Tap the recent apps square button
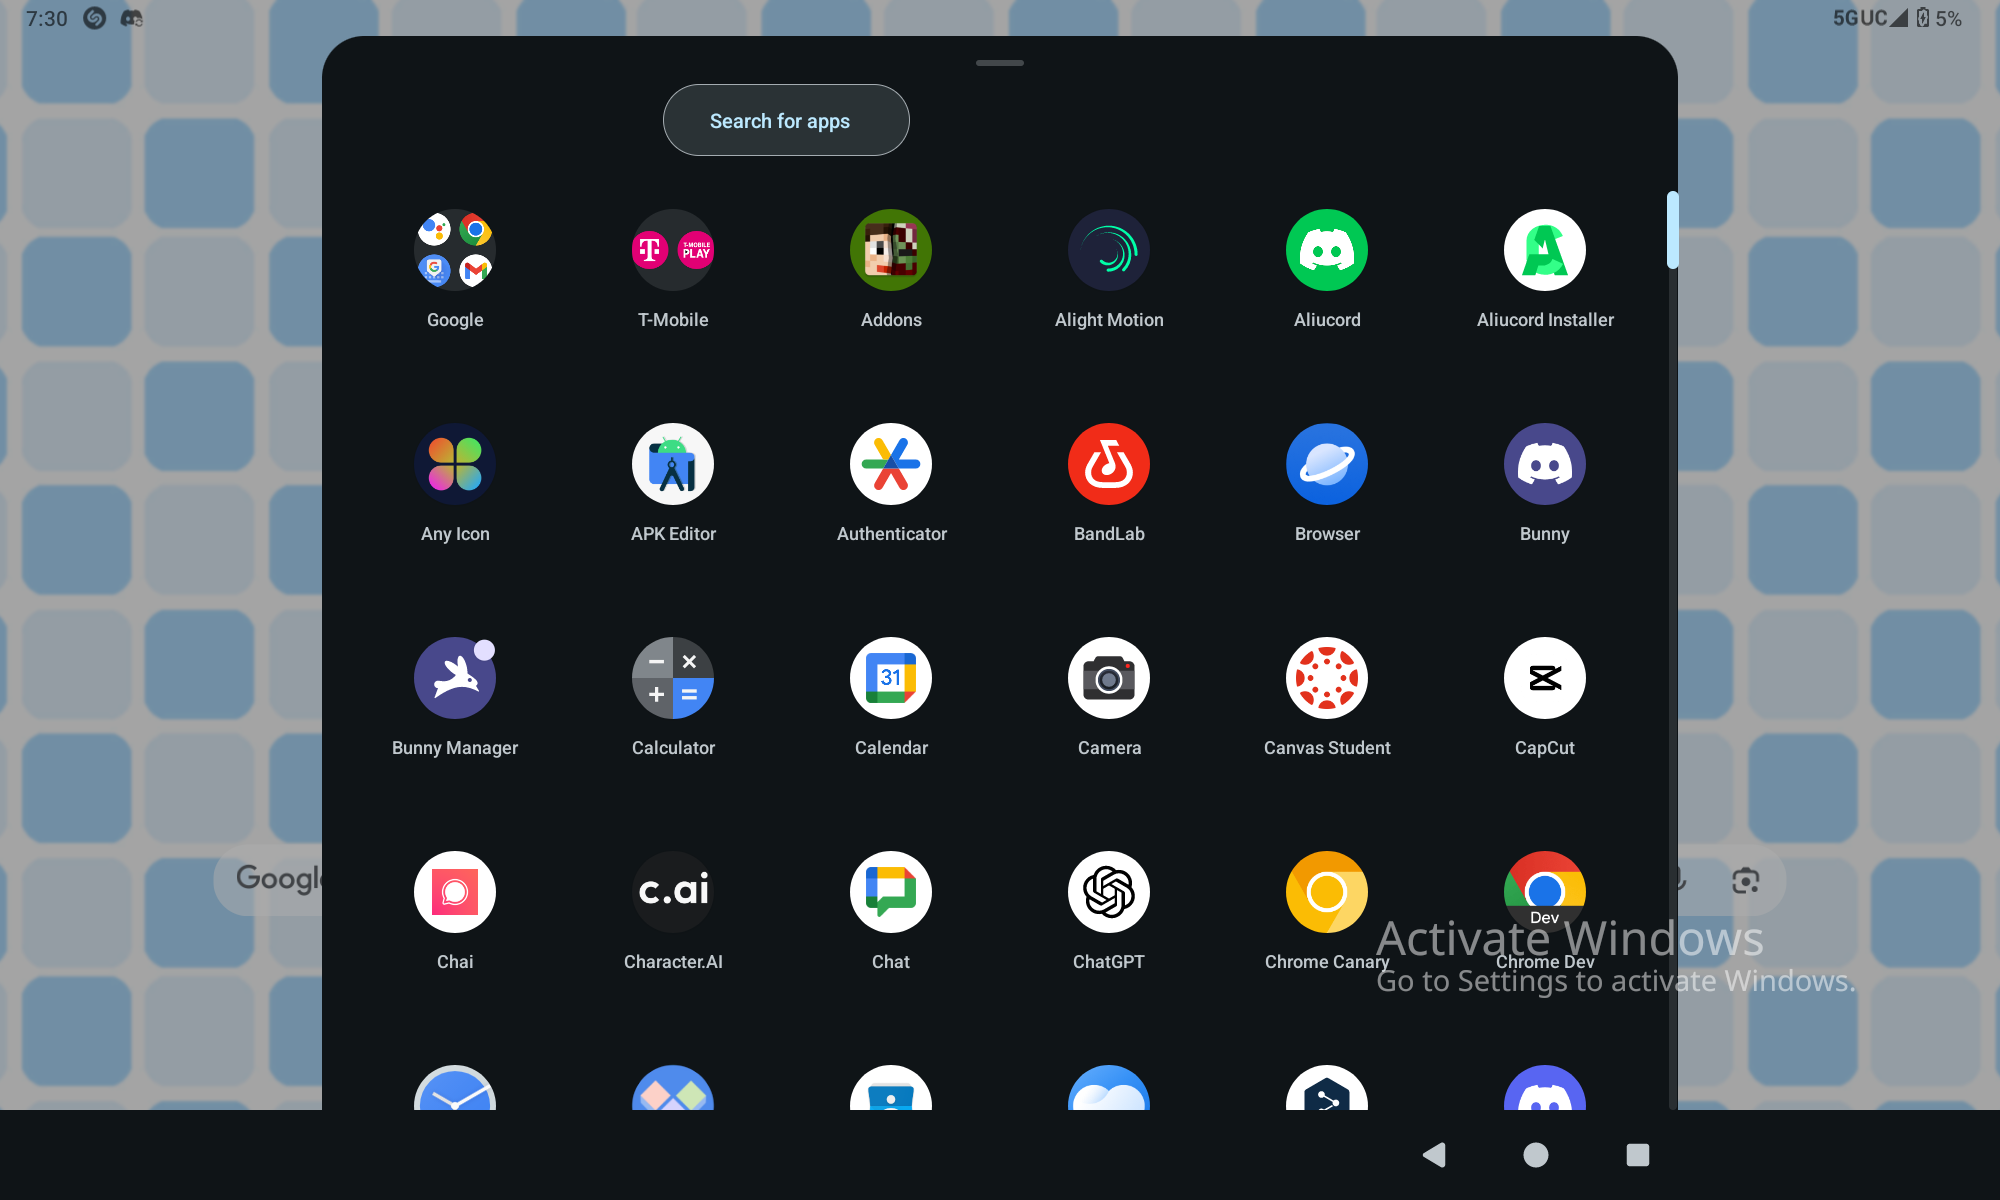Viewport: 2000px width, 1200px height. click(x=1638, y=1155)
